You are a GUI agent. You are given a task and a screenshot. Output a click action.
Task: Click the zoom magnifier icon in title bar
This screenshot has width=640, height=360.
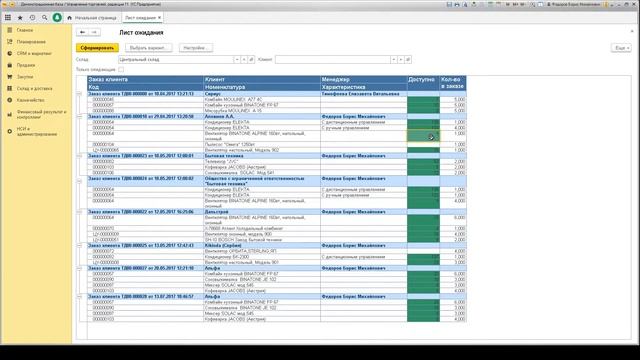click(532, 4)
